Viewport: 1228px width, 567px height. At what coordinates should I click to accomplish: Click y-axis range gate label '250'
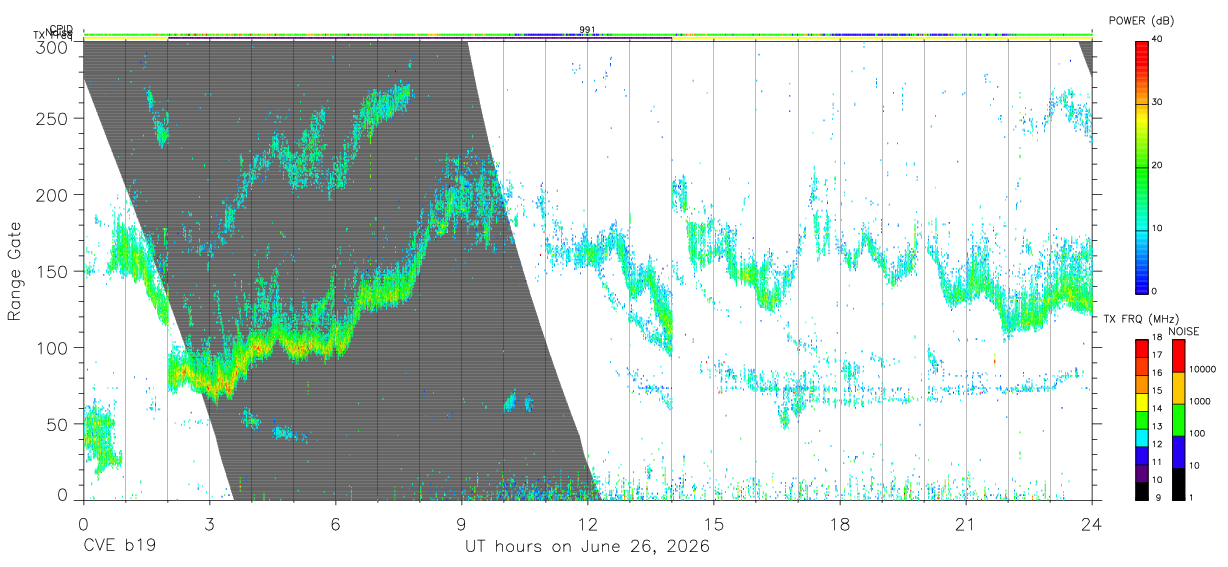point(54,118)
